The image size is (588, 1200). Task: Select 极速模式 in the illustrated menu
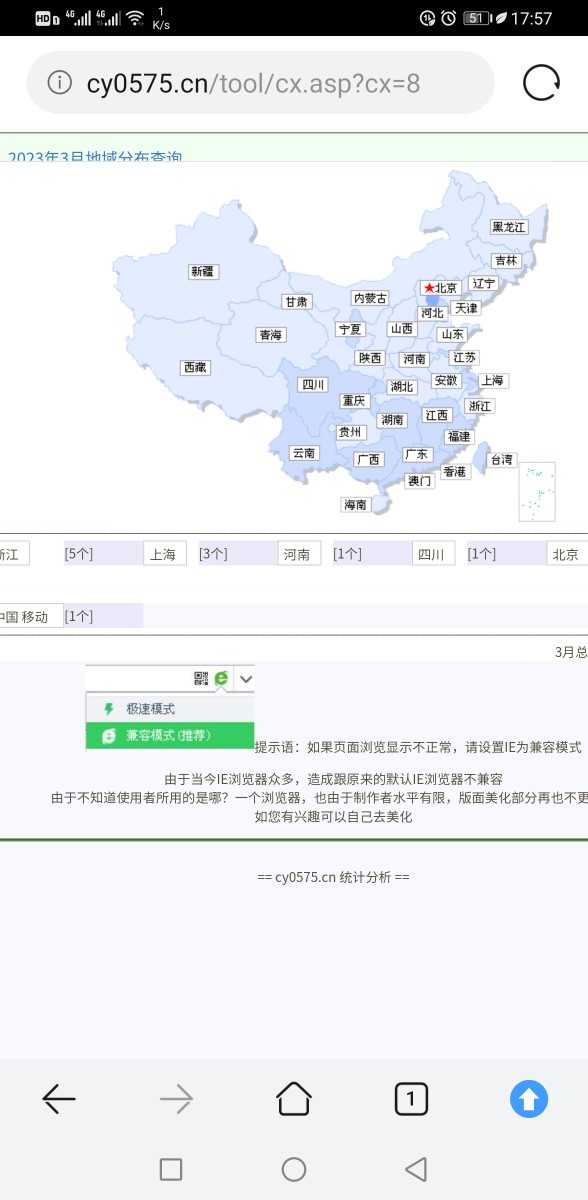[x=169, y=709]
